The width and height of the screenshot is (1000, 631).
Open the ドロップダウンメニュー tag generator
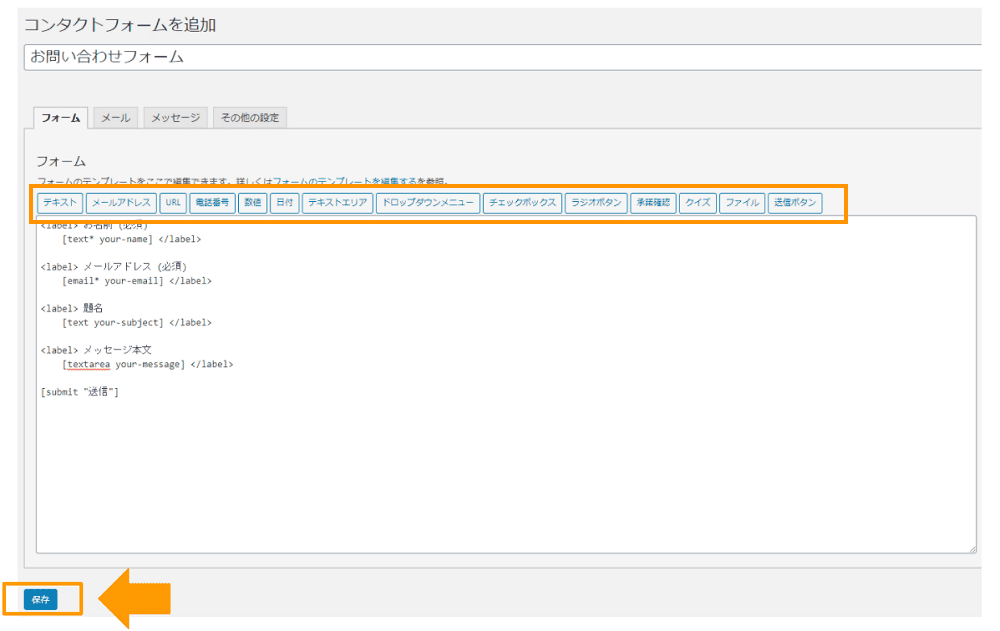[428, 203]
